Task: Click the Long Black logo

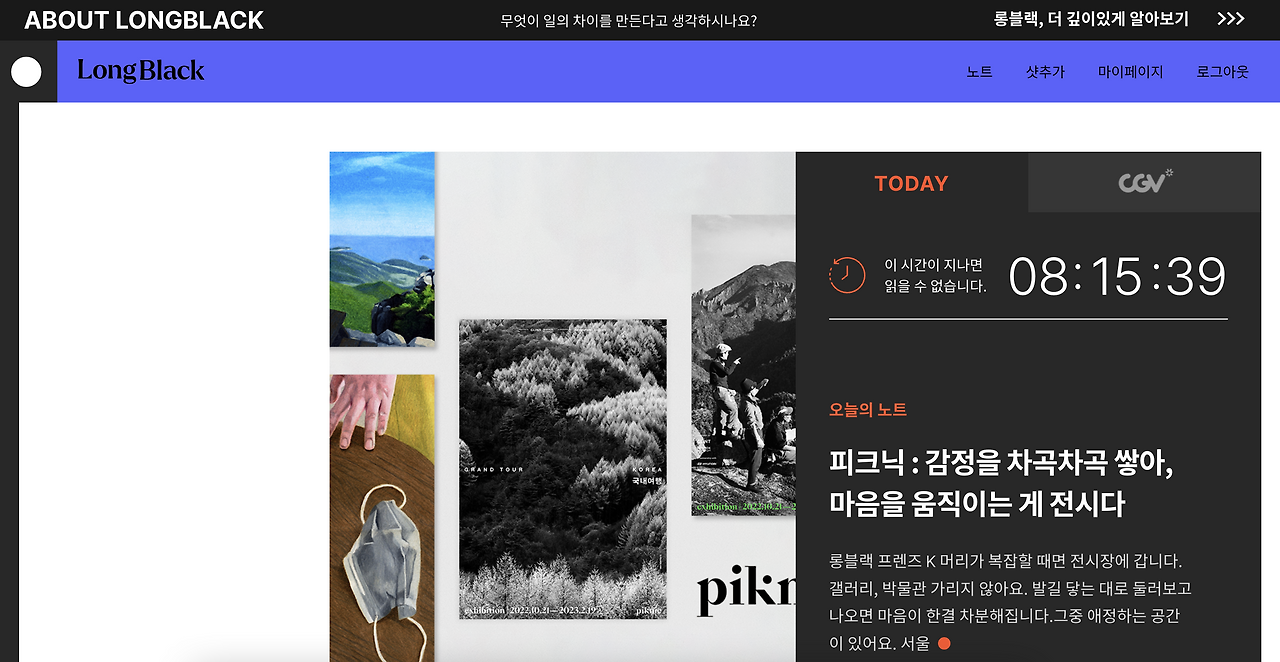Action: coord(141,71)
